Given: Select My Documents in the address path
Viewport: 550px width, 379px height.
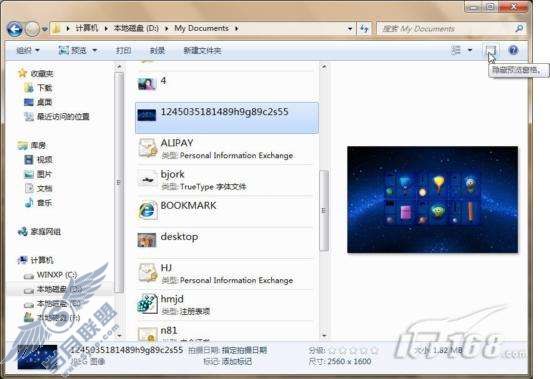Looking at the screenshot, I should [x=201, y=28].
